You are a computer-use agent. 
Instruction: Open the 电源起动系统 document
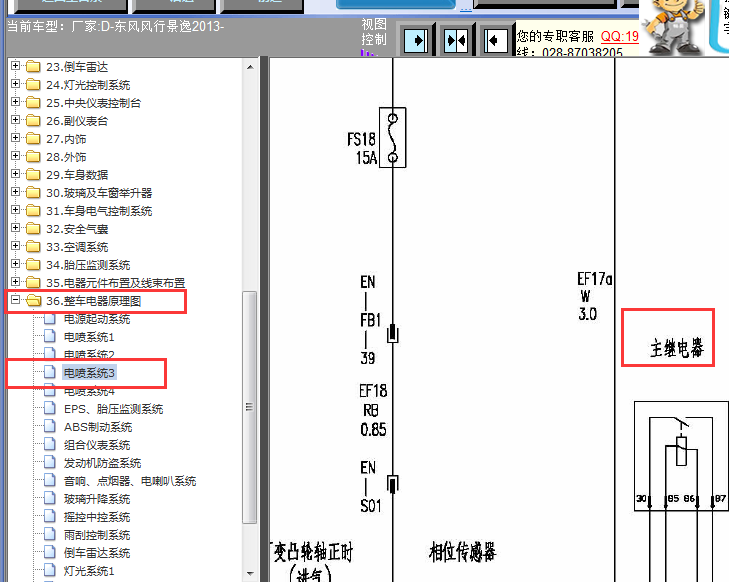(x=97, y=319)
